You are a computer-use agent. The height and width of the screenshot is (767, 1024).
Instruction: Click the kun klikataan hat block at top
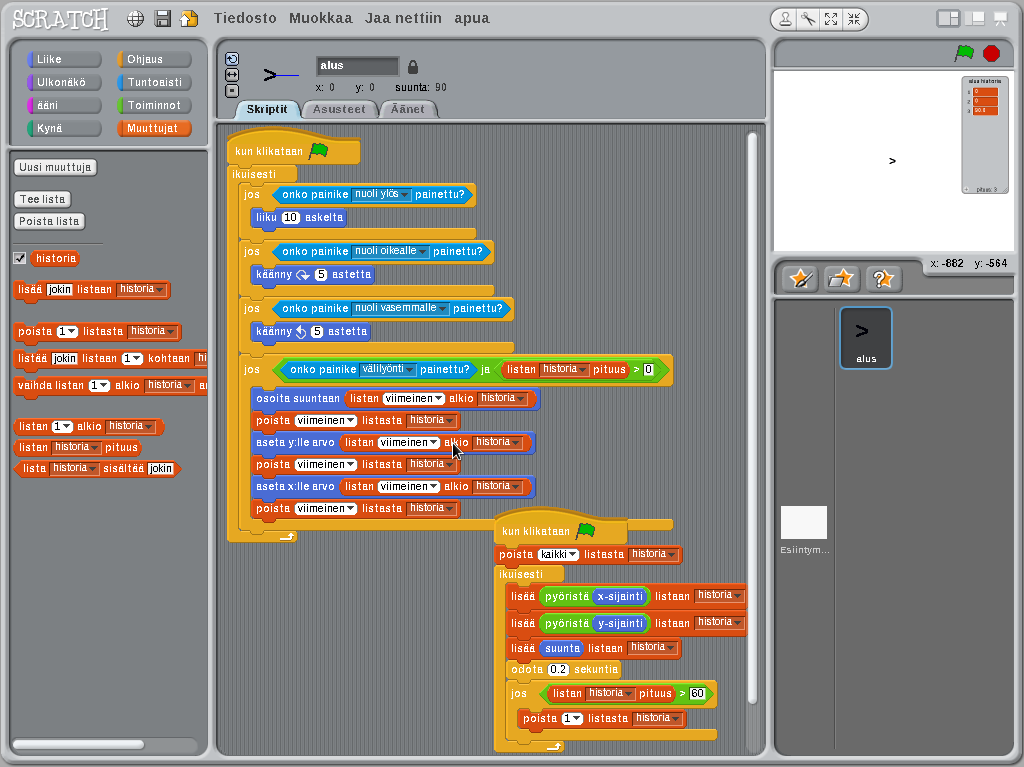(x=293, y=150)
